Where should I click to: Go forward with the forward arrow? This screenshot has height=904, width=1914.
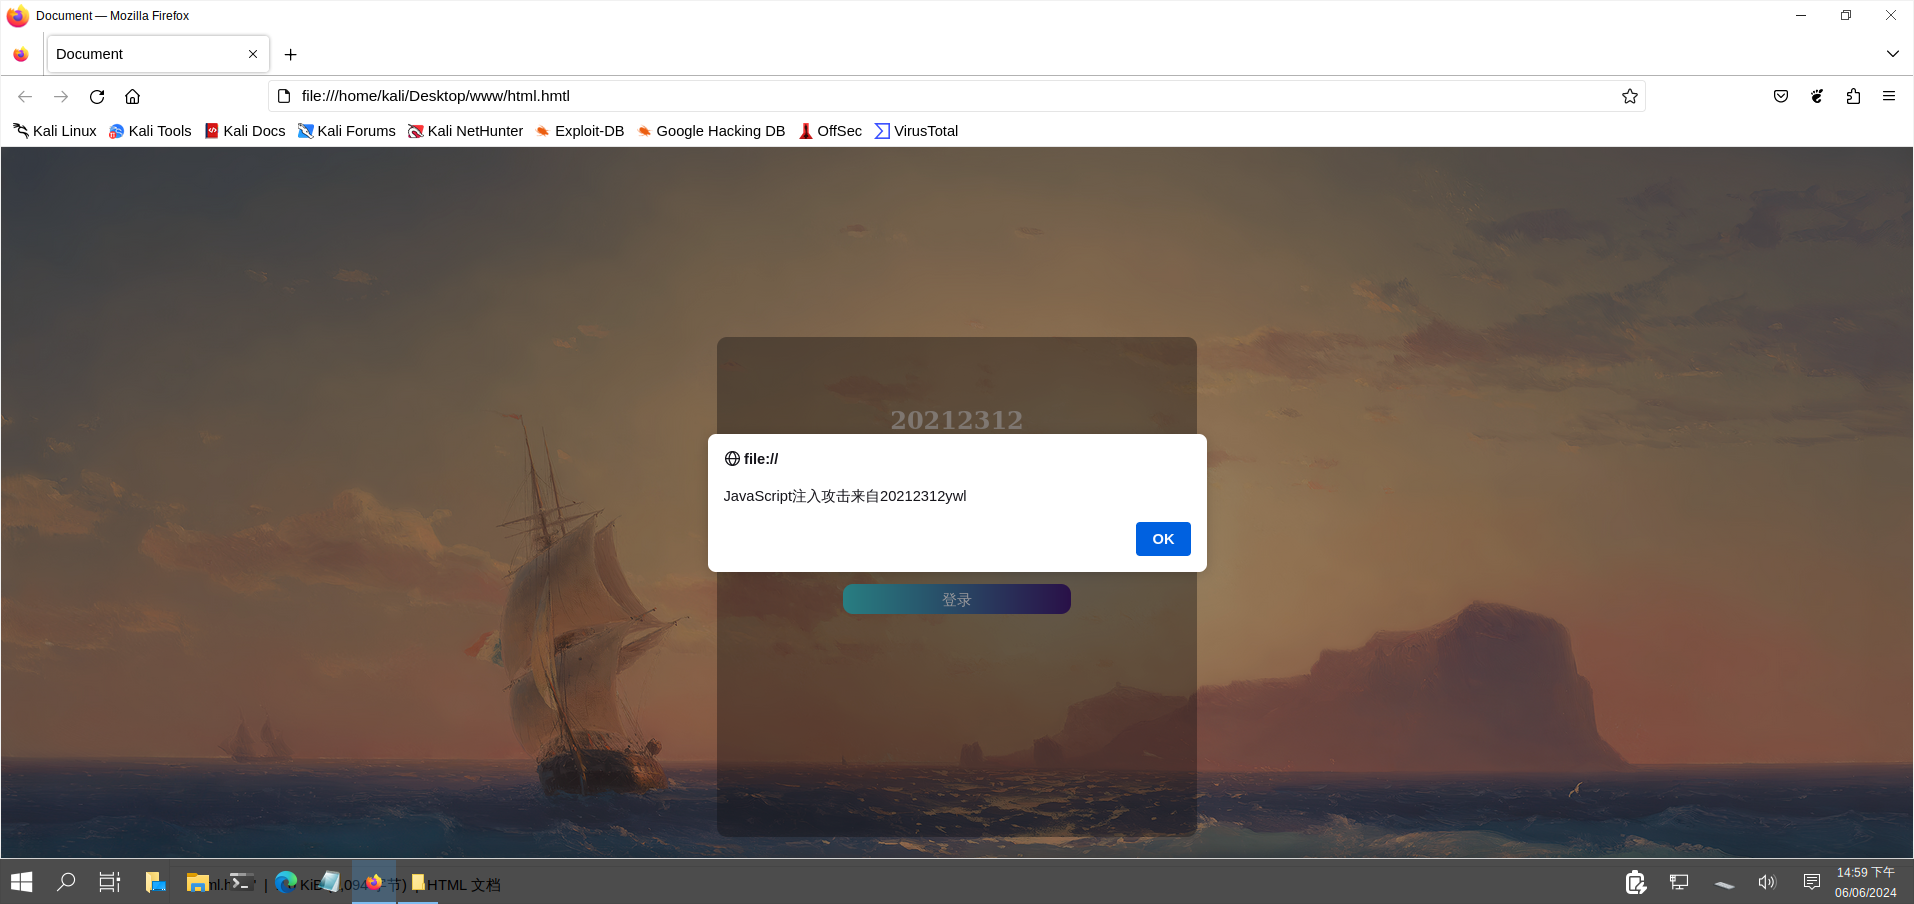[61, 96]
